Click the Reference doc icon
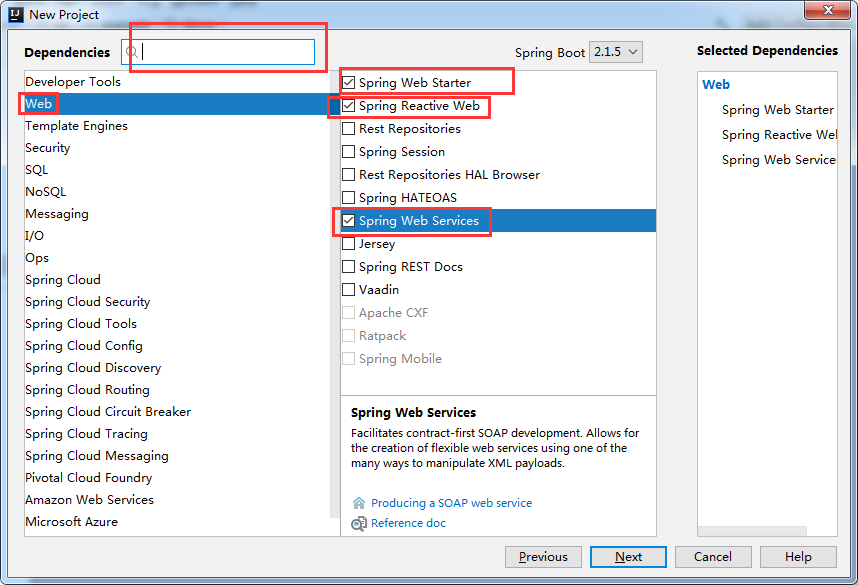 pos(358,524)
